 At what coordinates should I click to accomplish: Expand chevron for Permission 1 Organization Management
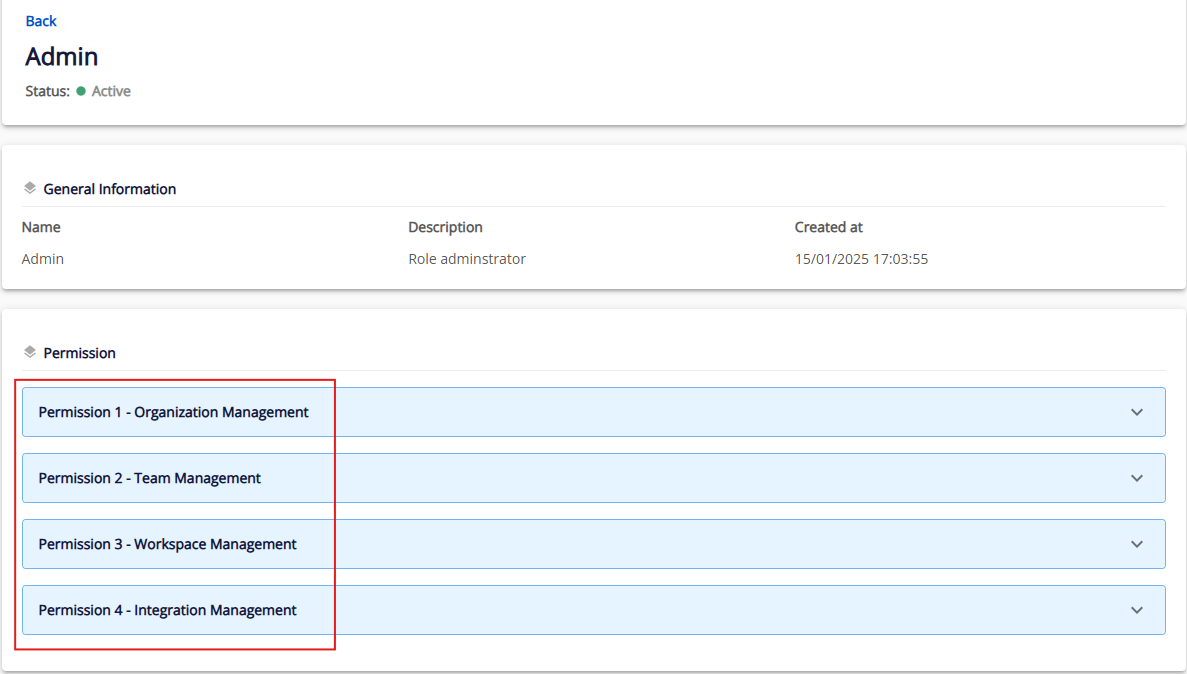click(1136, 412)
